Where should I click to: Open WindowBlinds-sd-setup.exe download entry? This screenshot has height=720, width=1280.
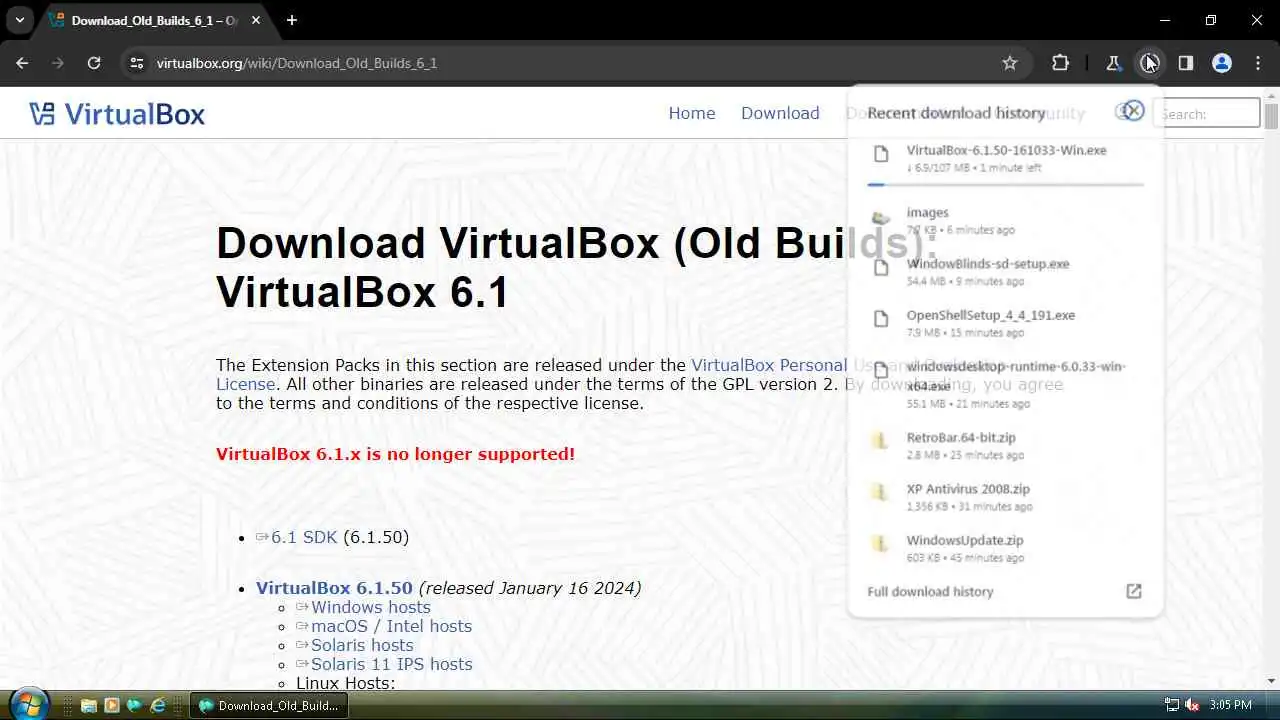[1005, 272]
